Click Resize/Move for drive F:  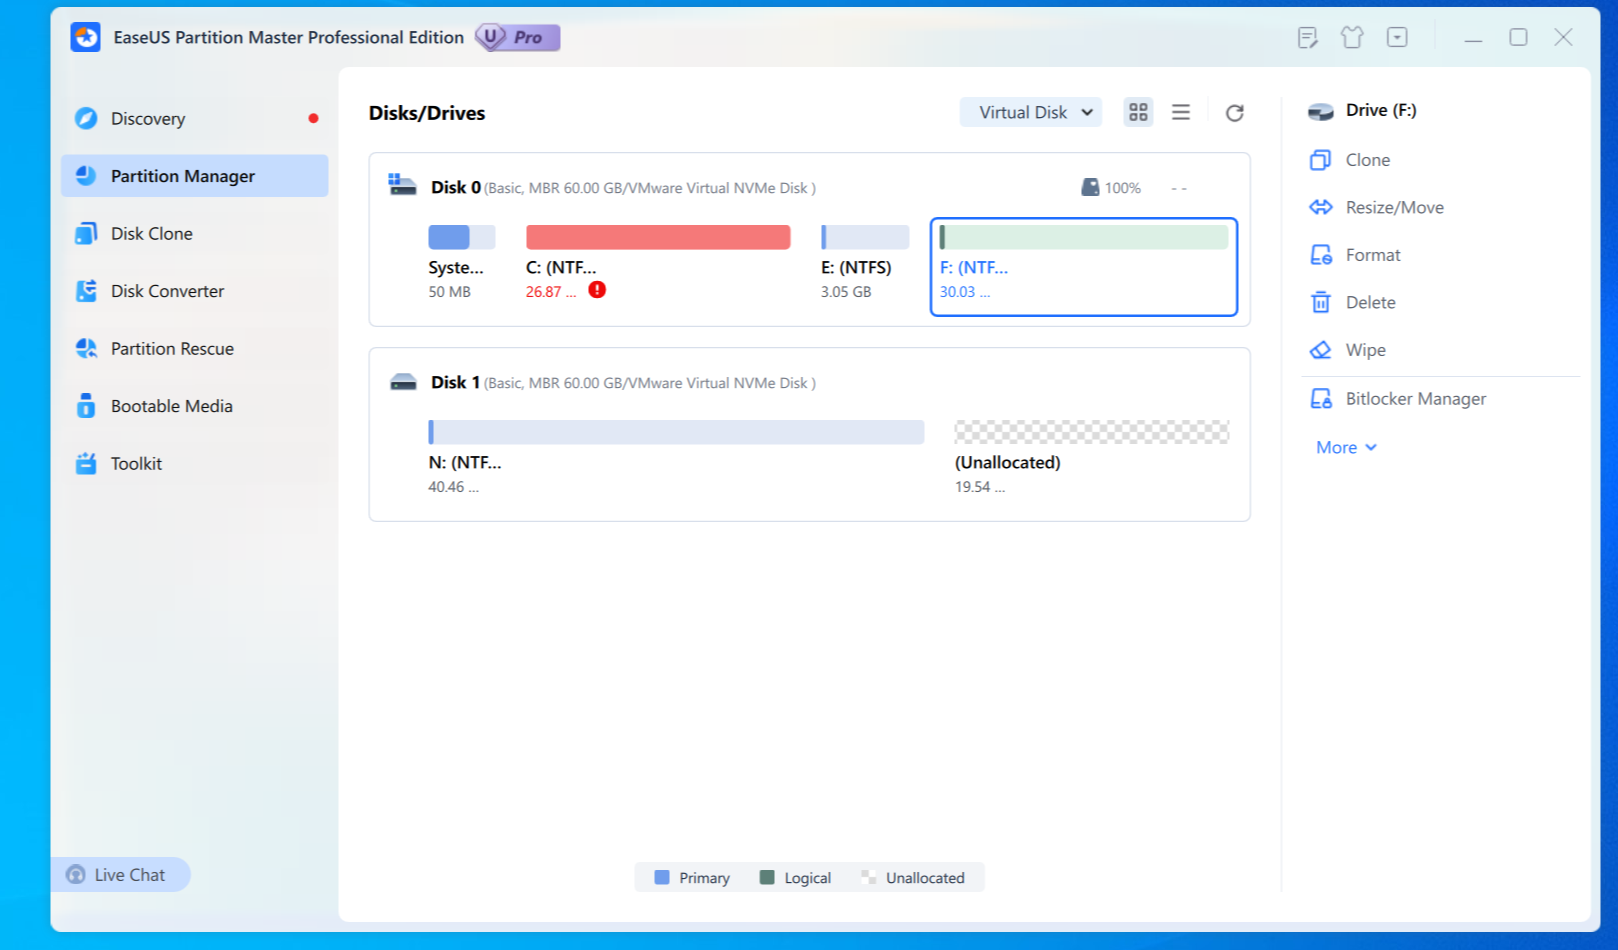click(x=1394, y=208)
